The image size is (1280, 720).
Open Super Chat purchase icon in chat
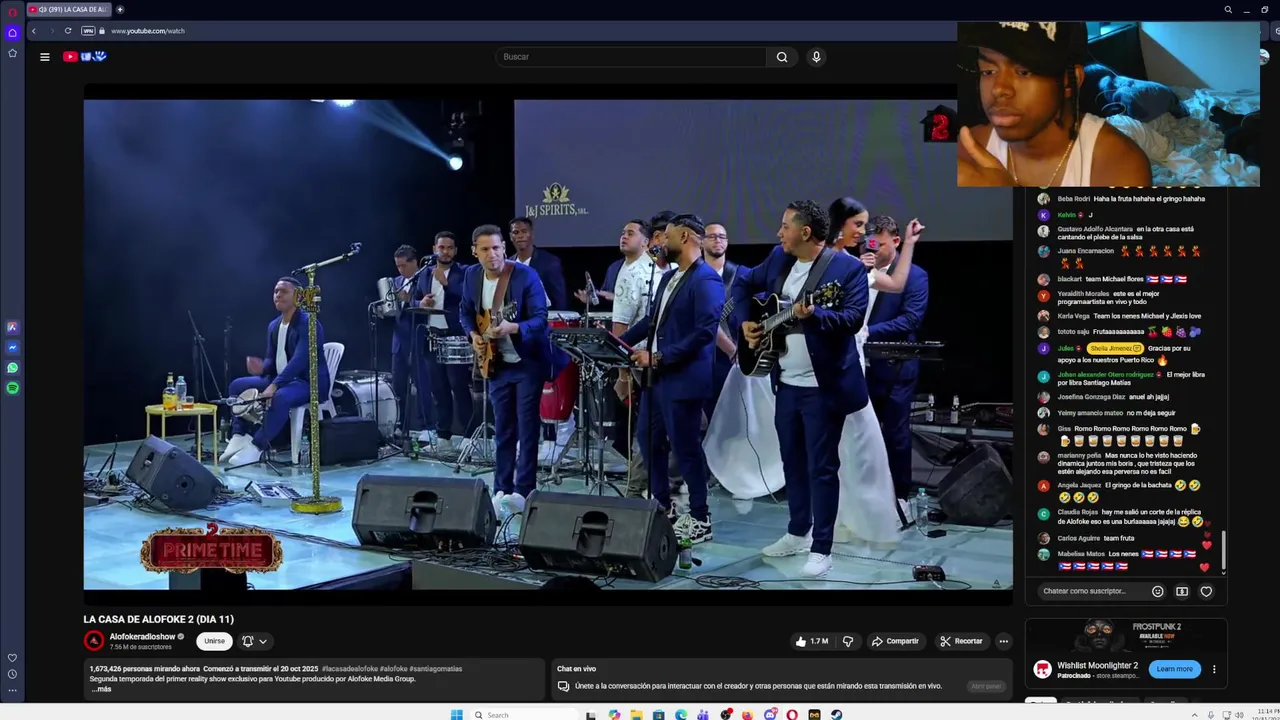coord(1182,591)
